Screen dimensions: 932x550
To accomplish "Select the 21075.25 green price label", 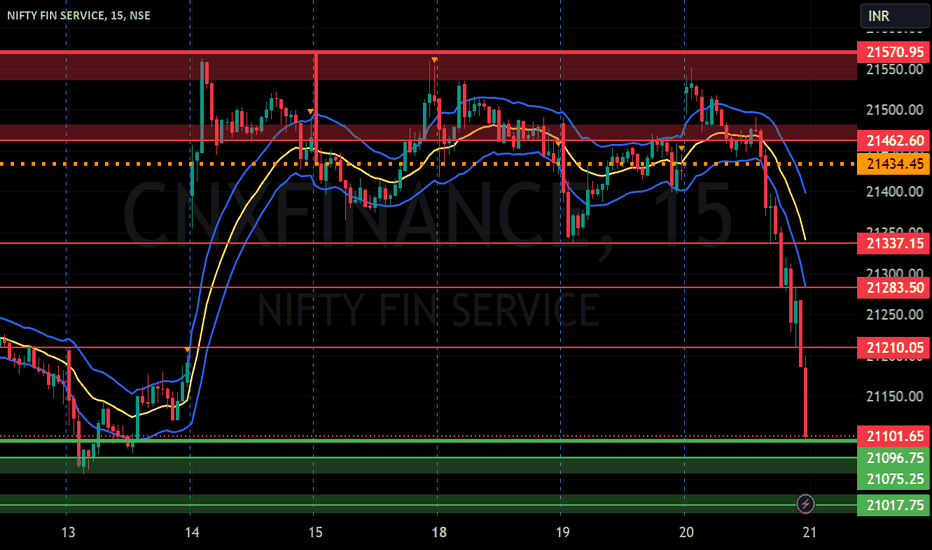I will point(893,479).
